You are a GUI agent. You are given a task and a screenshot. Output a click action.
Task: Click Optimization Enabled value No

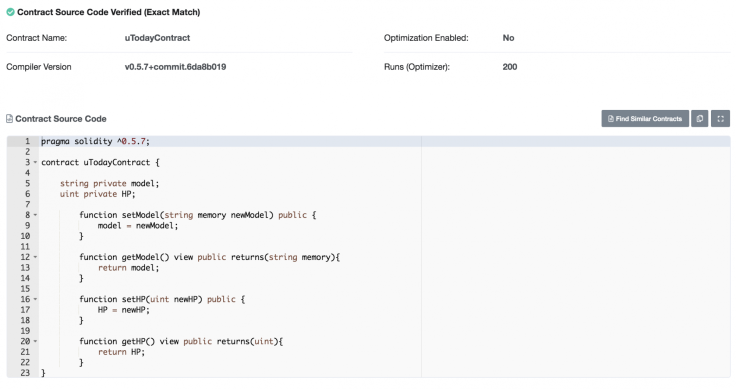point(508,38)
